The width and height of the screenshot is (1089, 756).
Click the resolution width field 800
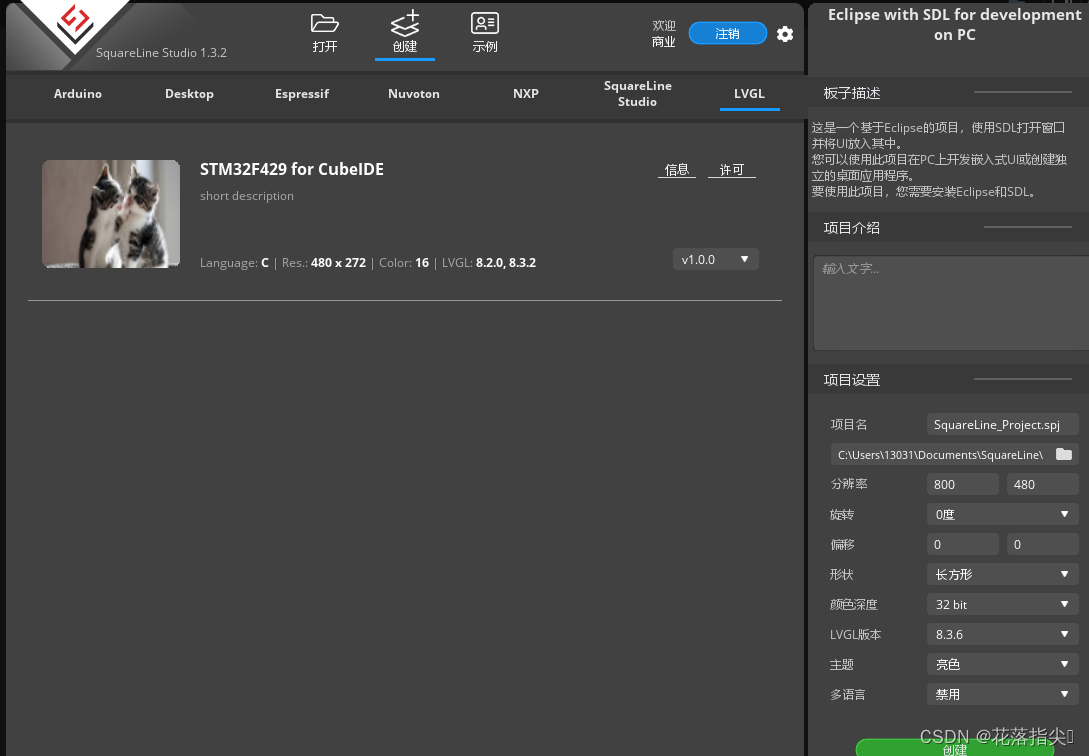tap(962, 484)
